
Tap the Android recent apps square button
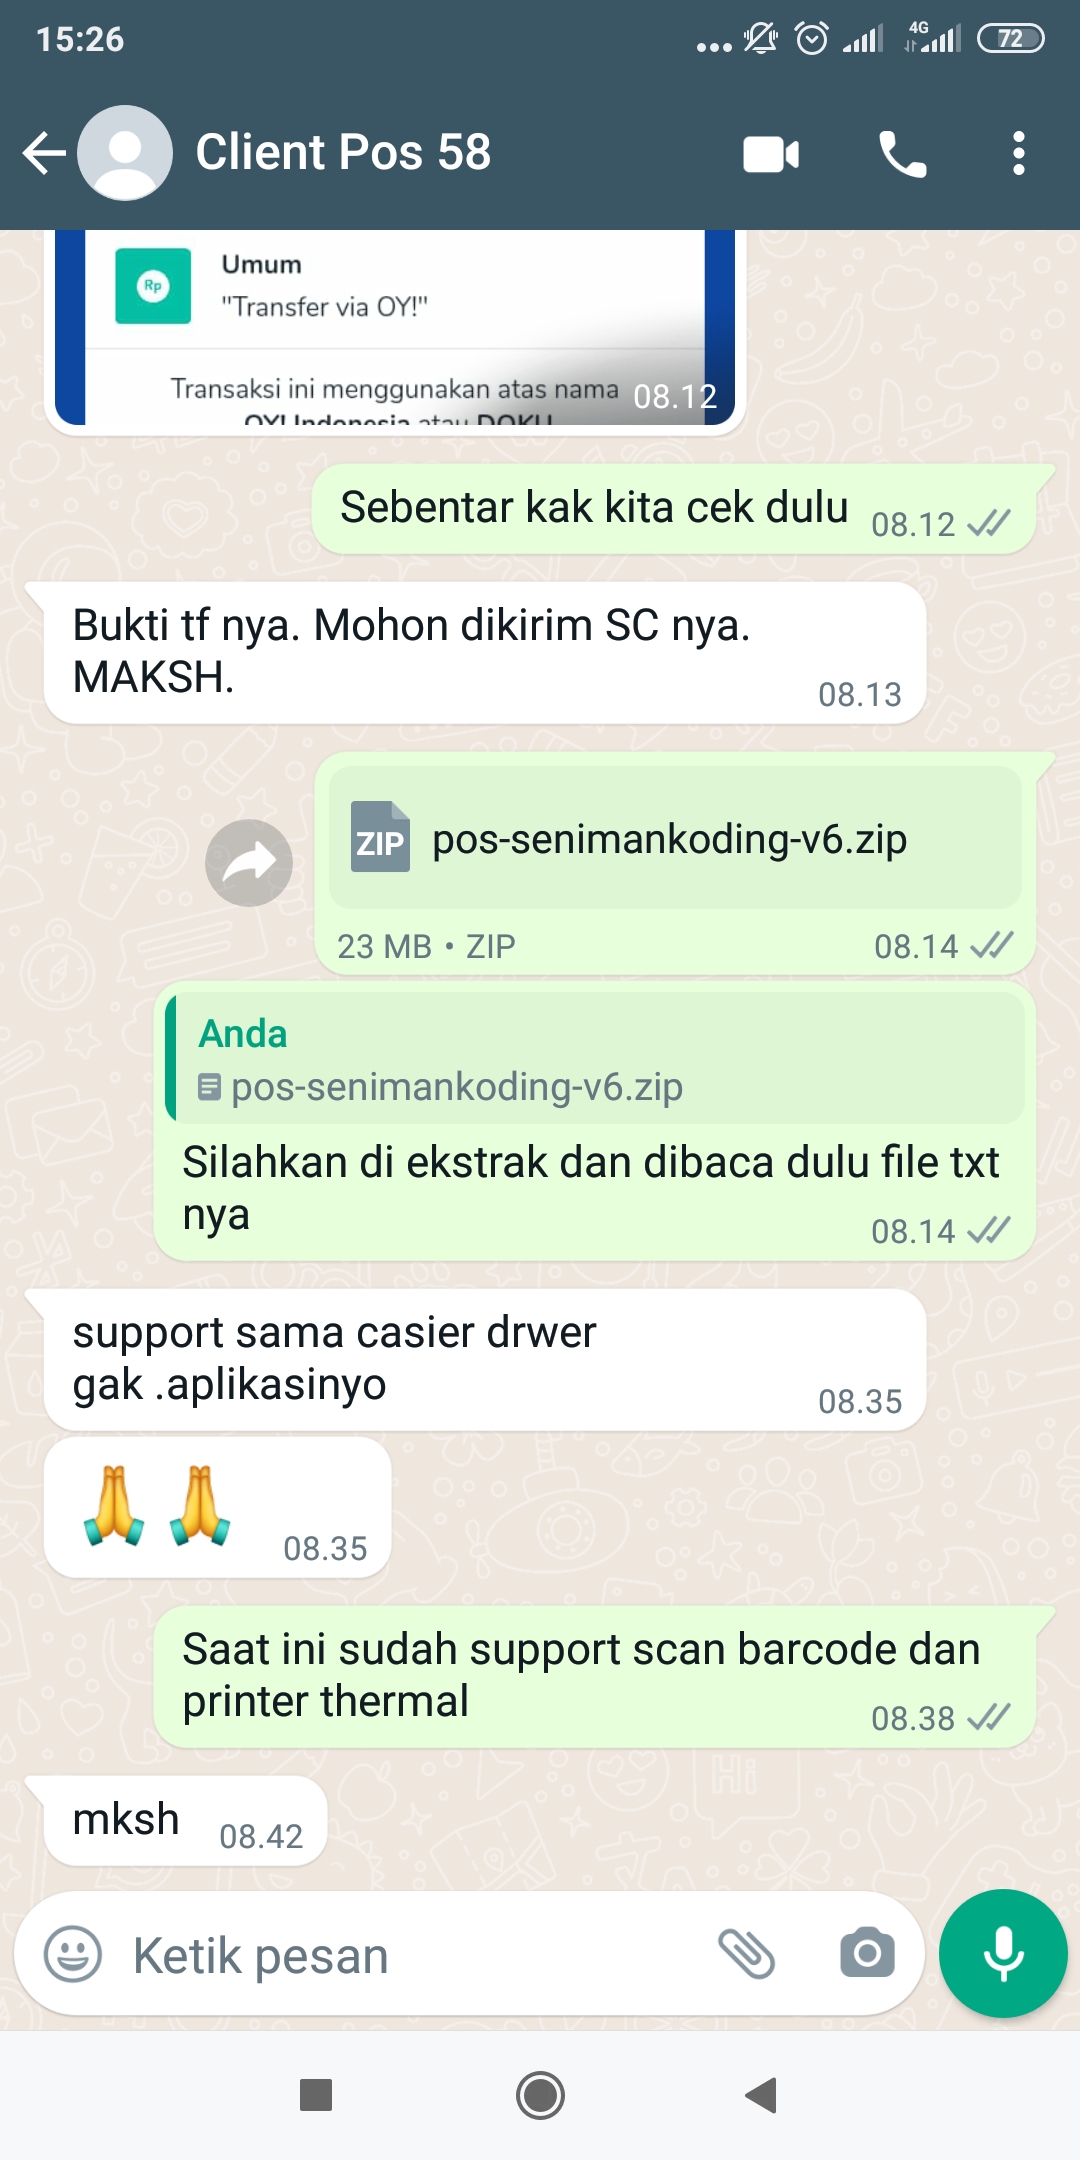point(316,2095)
